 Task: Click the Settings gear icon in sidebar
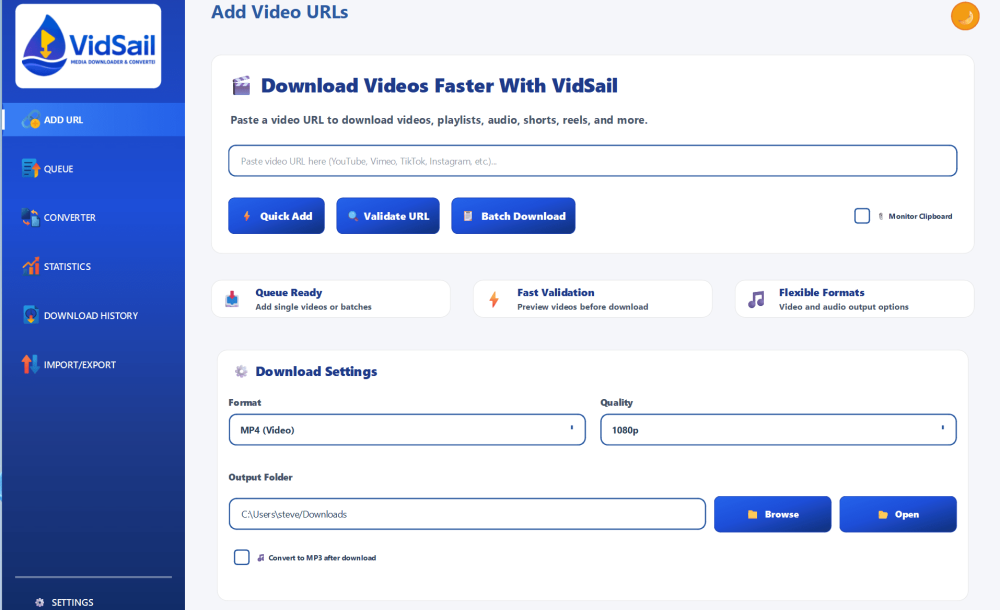click(x=40, y=602)
